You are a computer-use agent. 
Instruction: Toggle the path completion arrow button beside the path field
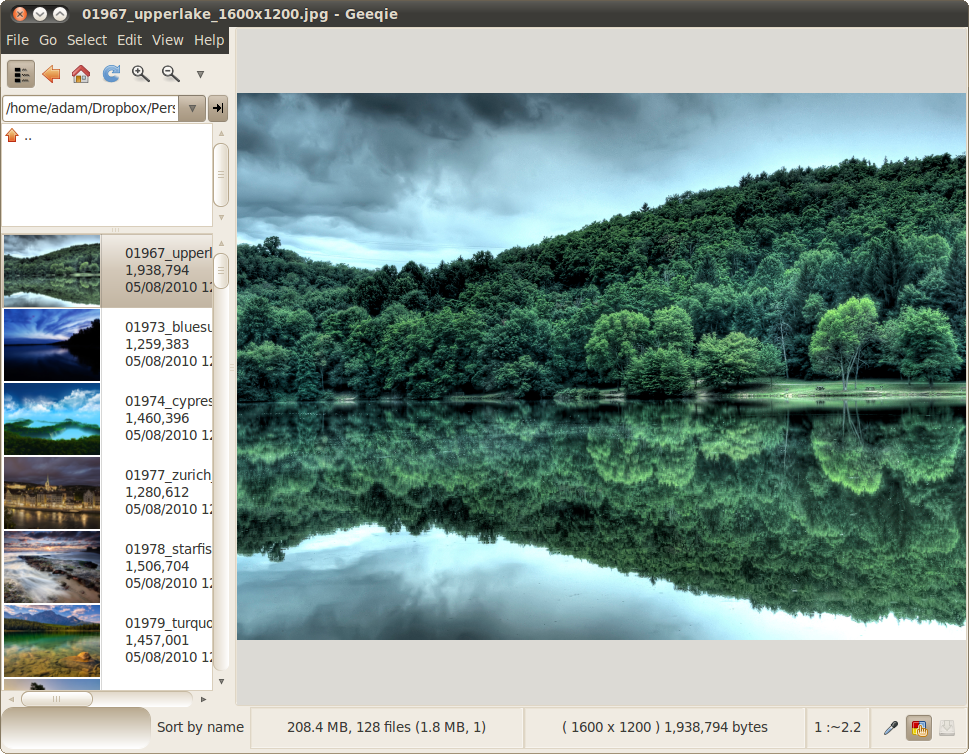(218, 108)
